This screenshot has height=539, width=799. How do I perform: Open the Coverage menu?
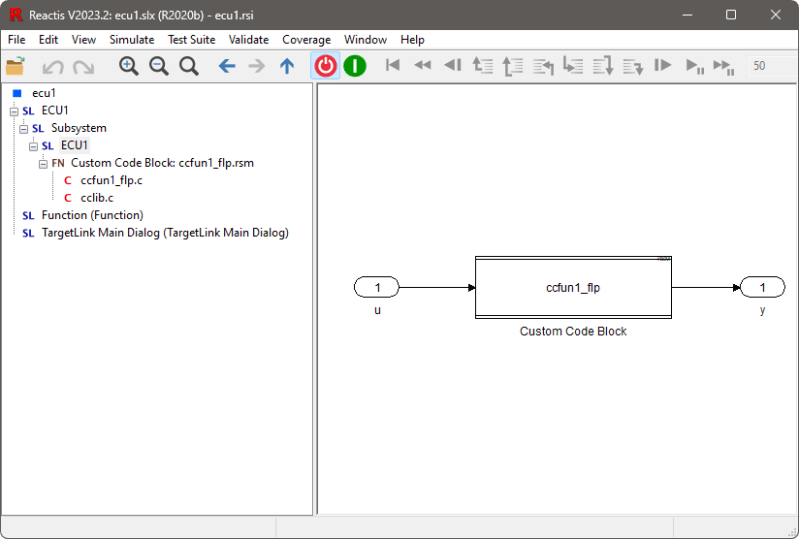coord(306,40)
